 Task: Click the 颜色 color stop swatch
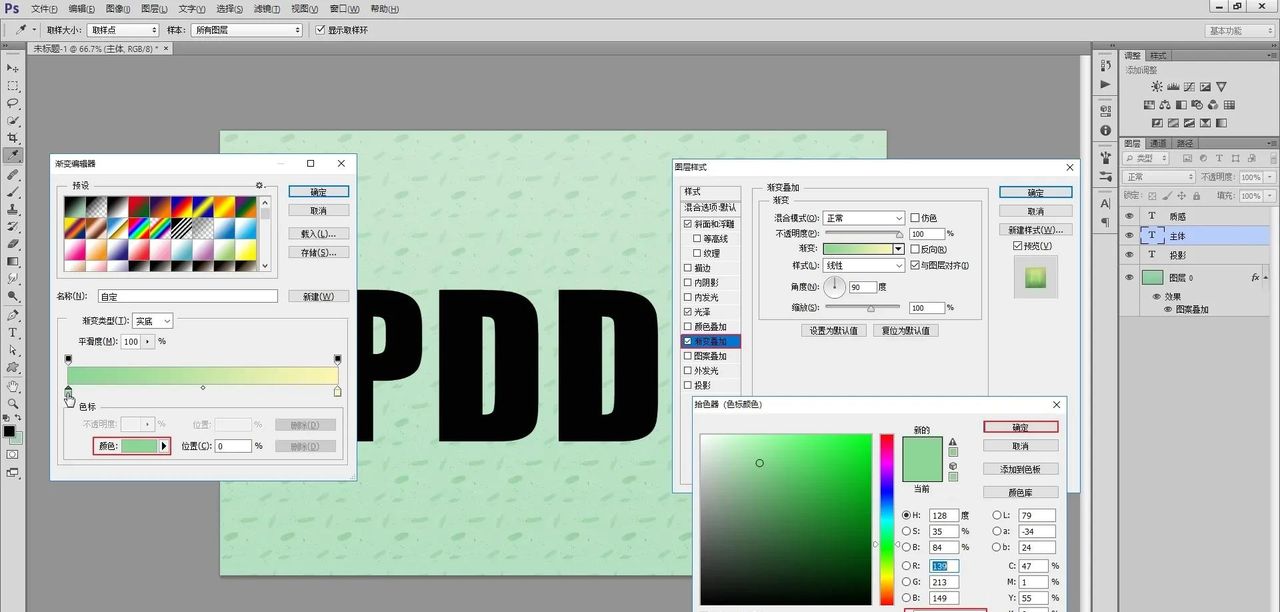(139, 446)
